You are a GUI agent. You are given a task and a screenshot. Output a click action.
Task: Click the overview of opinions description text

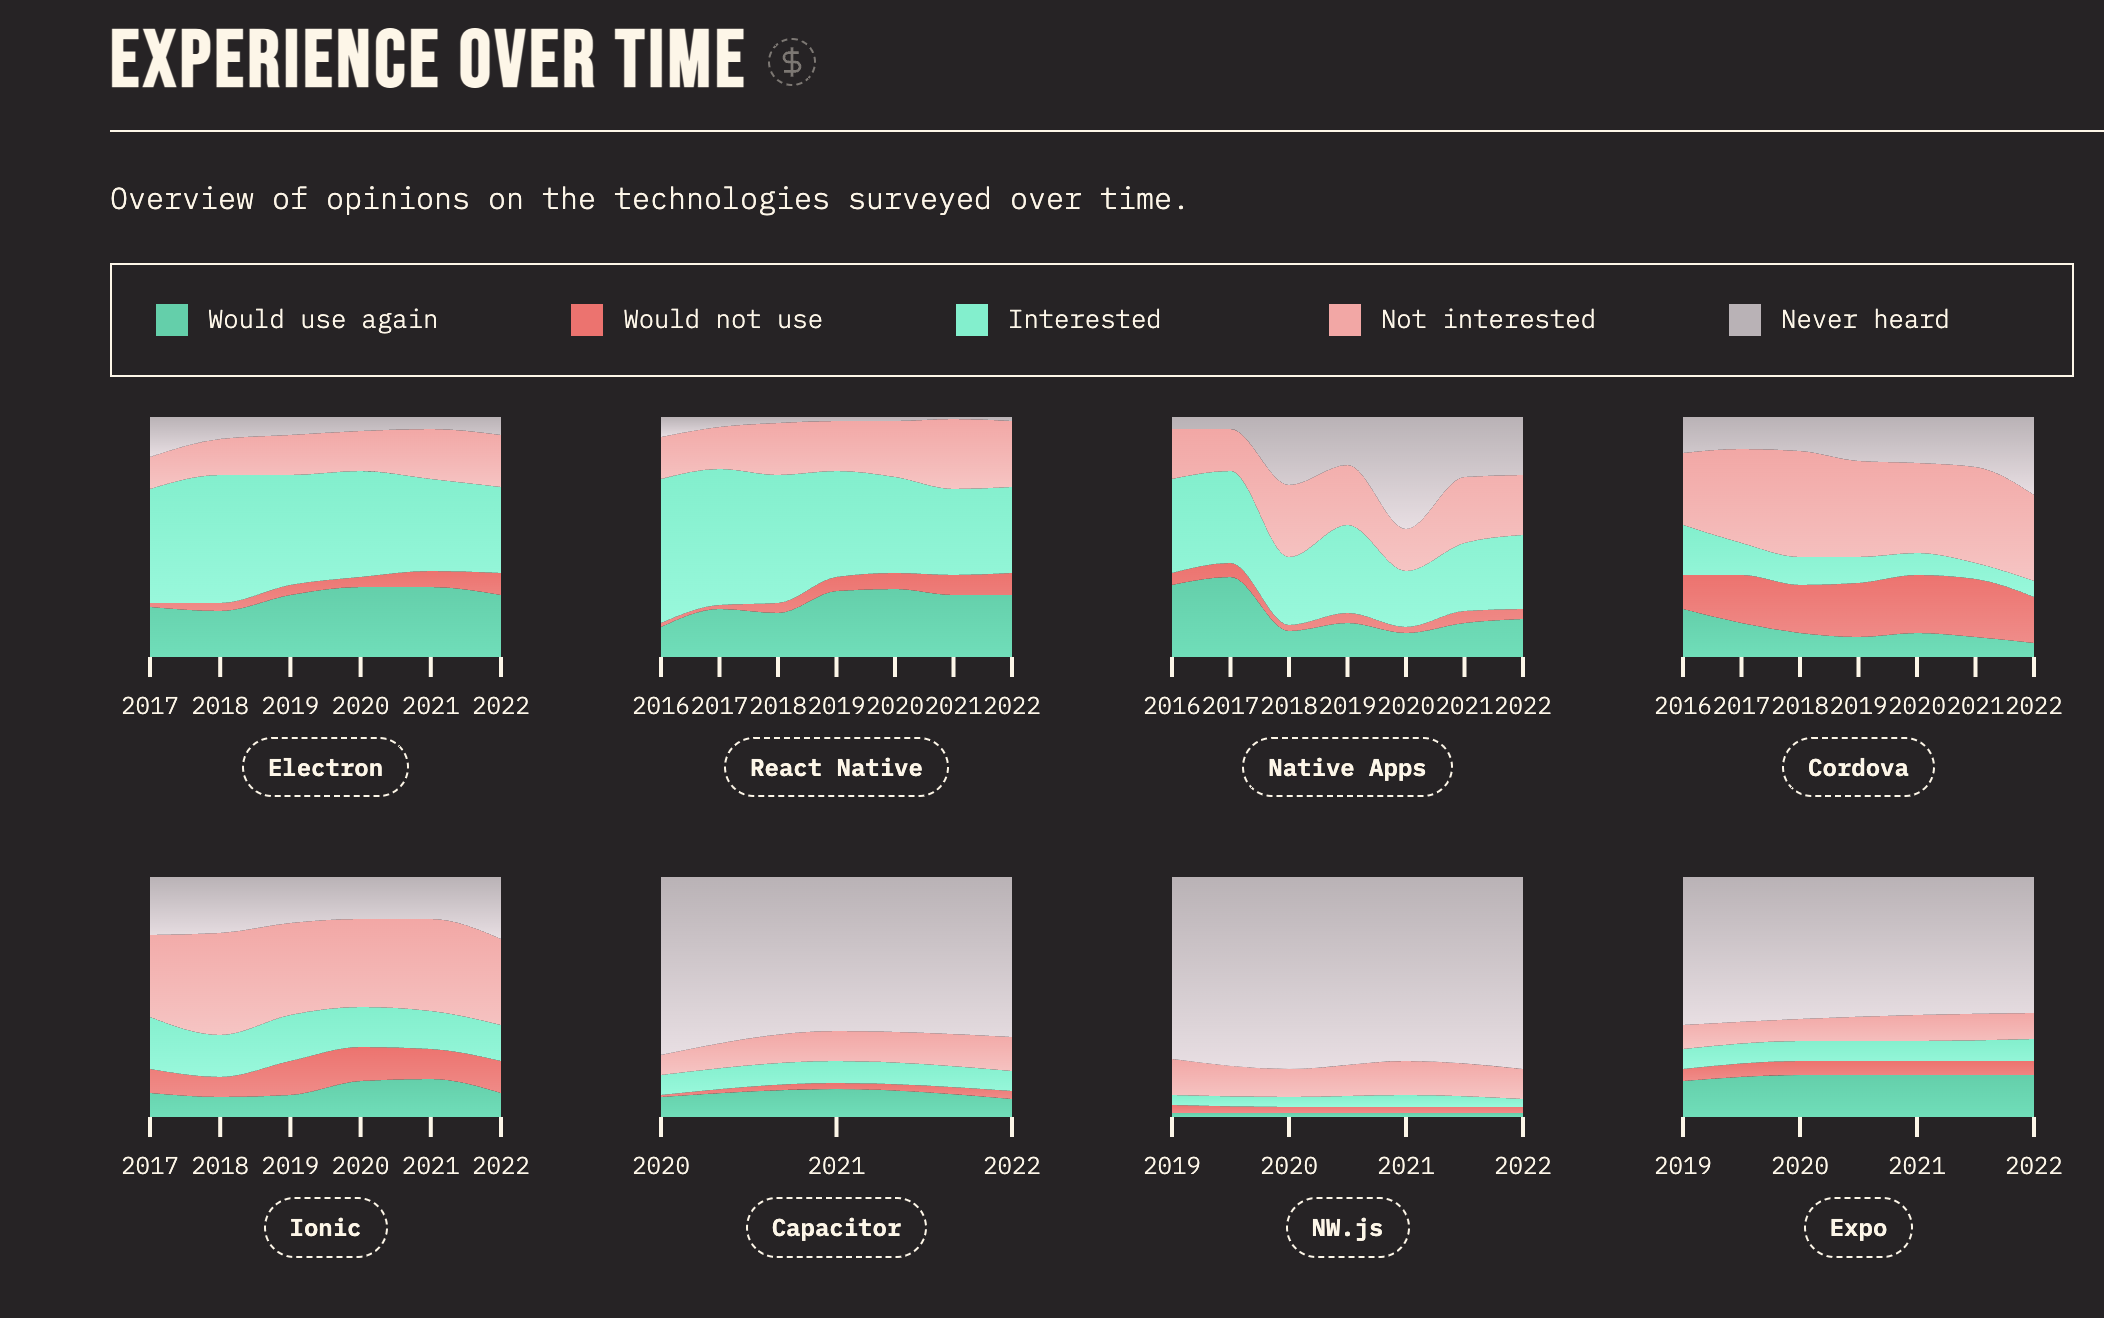[648, 199]
